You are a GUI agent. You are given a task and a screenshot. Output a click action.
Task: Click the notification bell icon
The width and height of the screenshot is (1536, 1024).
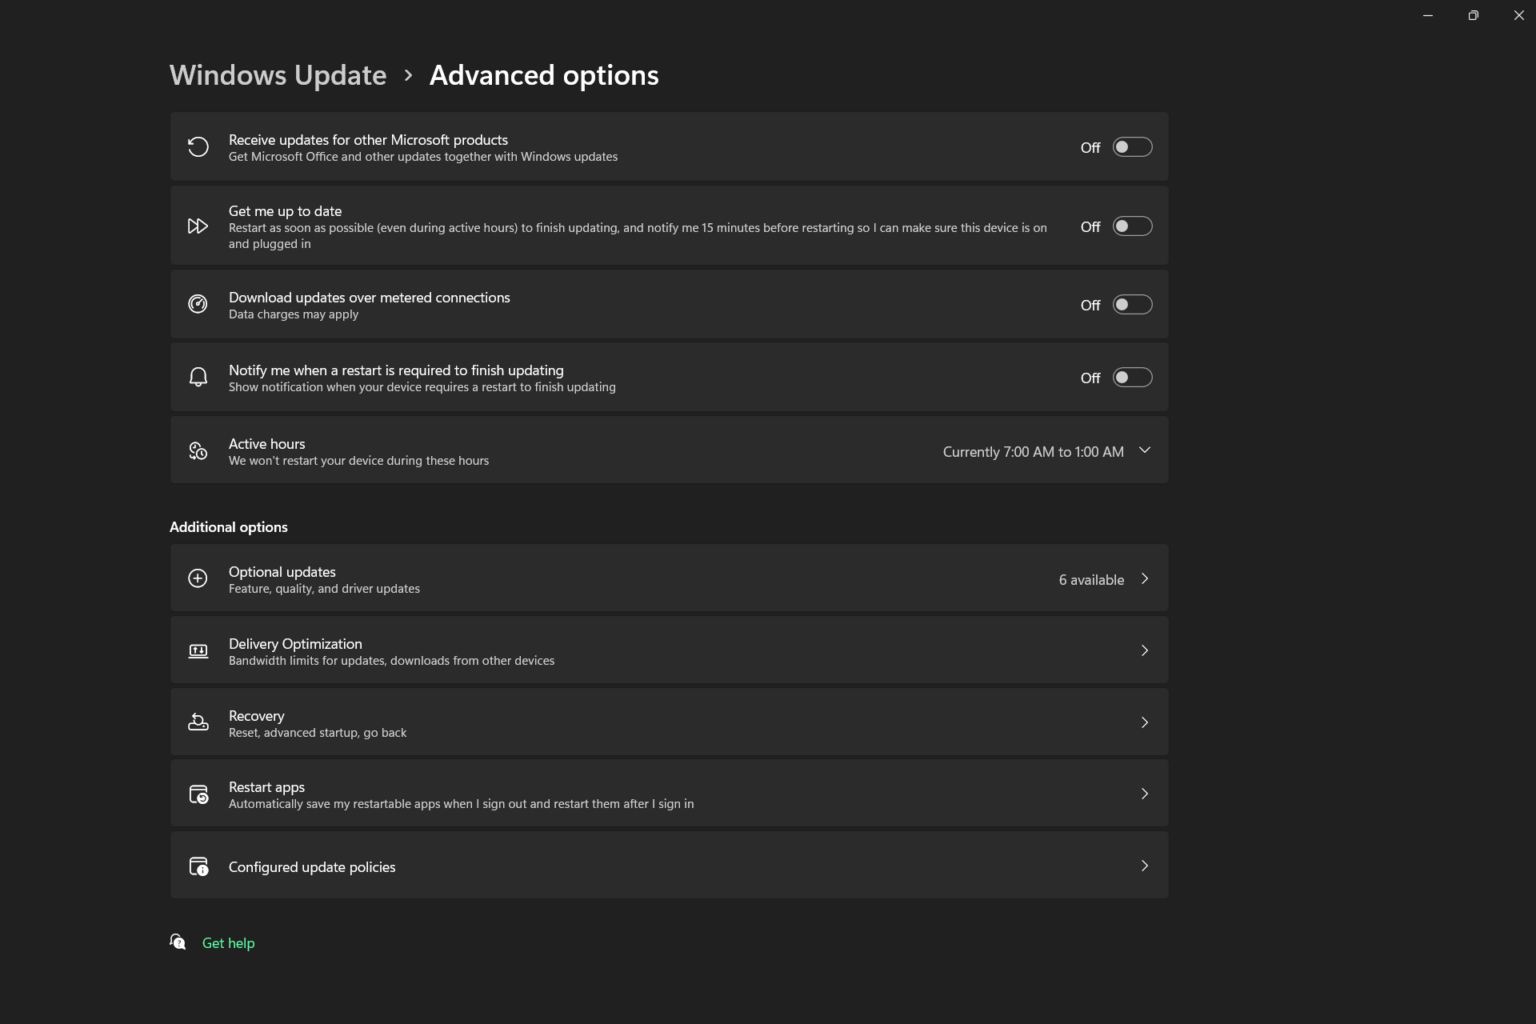(x=198, y=377)
